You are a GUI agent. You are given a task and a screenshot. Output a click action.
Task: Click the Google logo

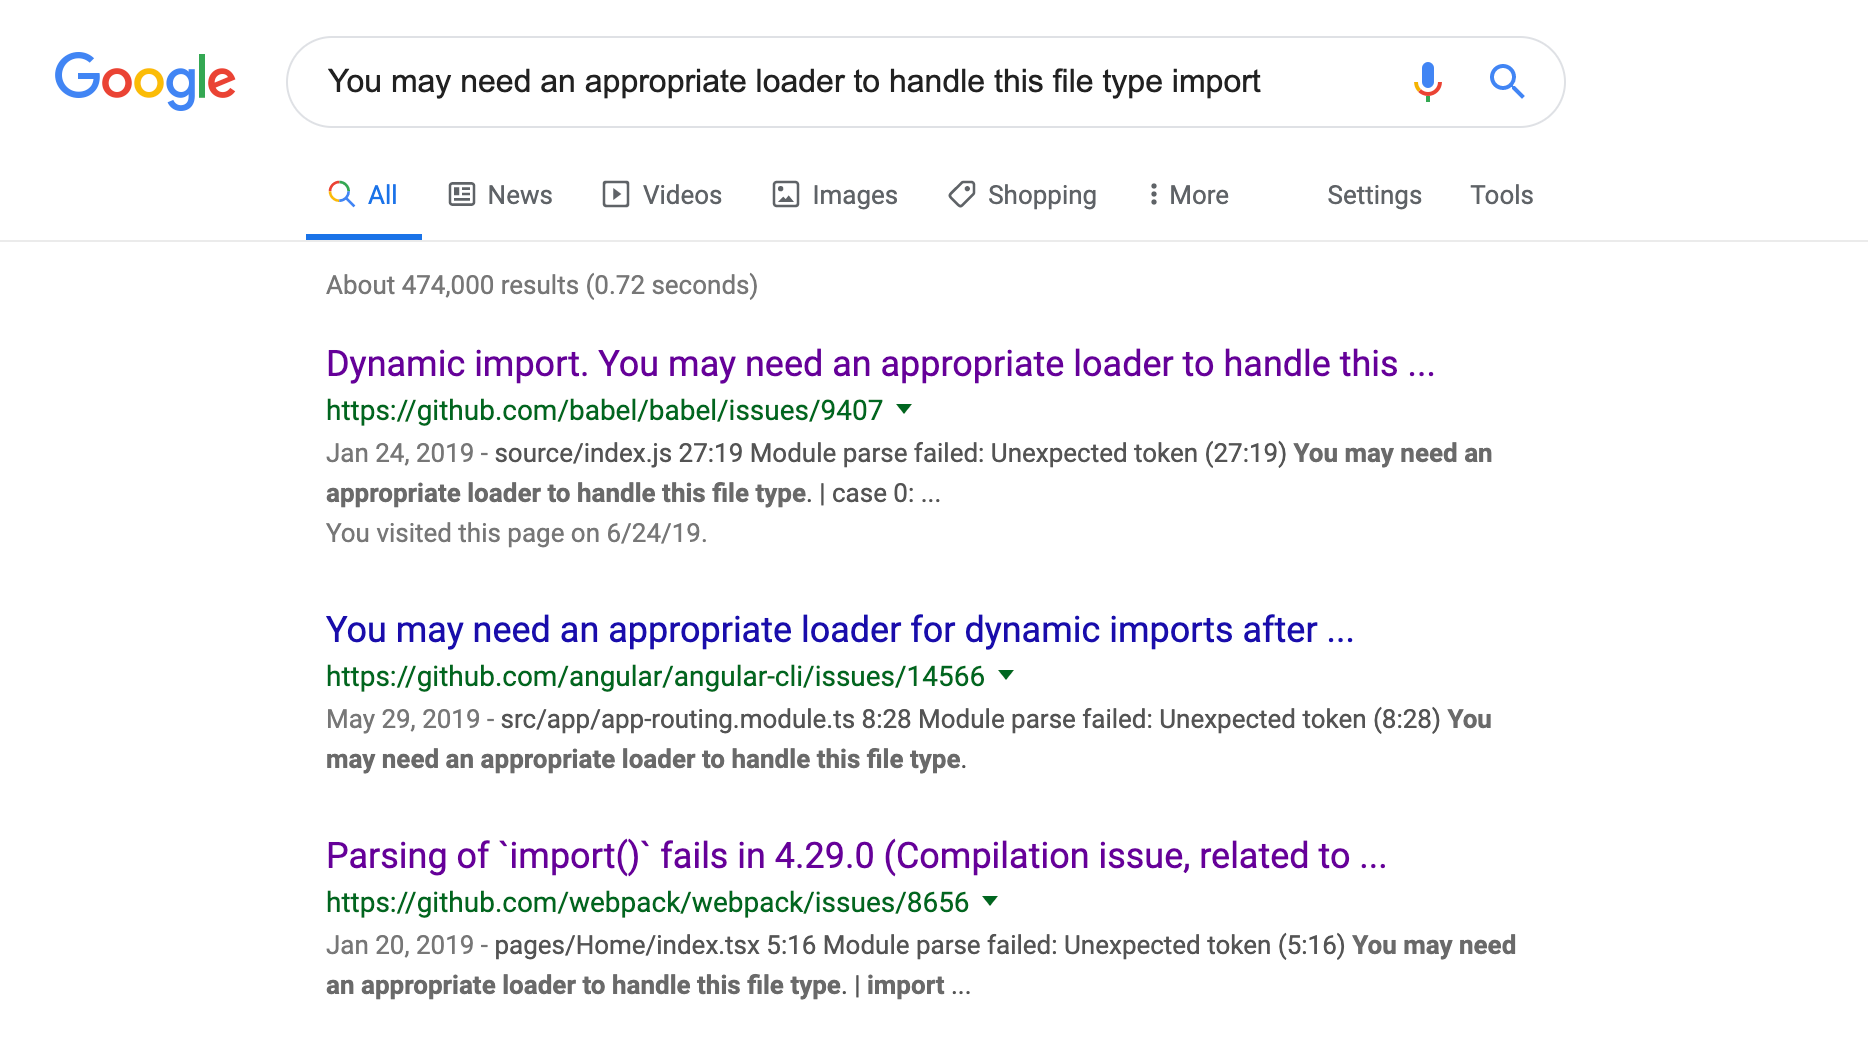pos(145,81)
